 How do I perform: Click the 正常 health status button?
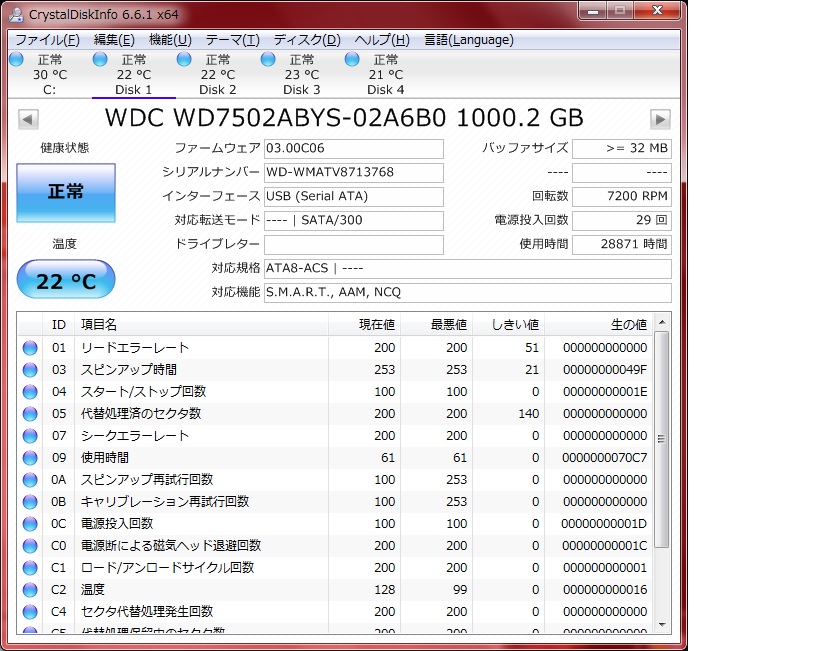[x=66, y=192]
